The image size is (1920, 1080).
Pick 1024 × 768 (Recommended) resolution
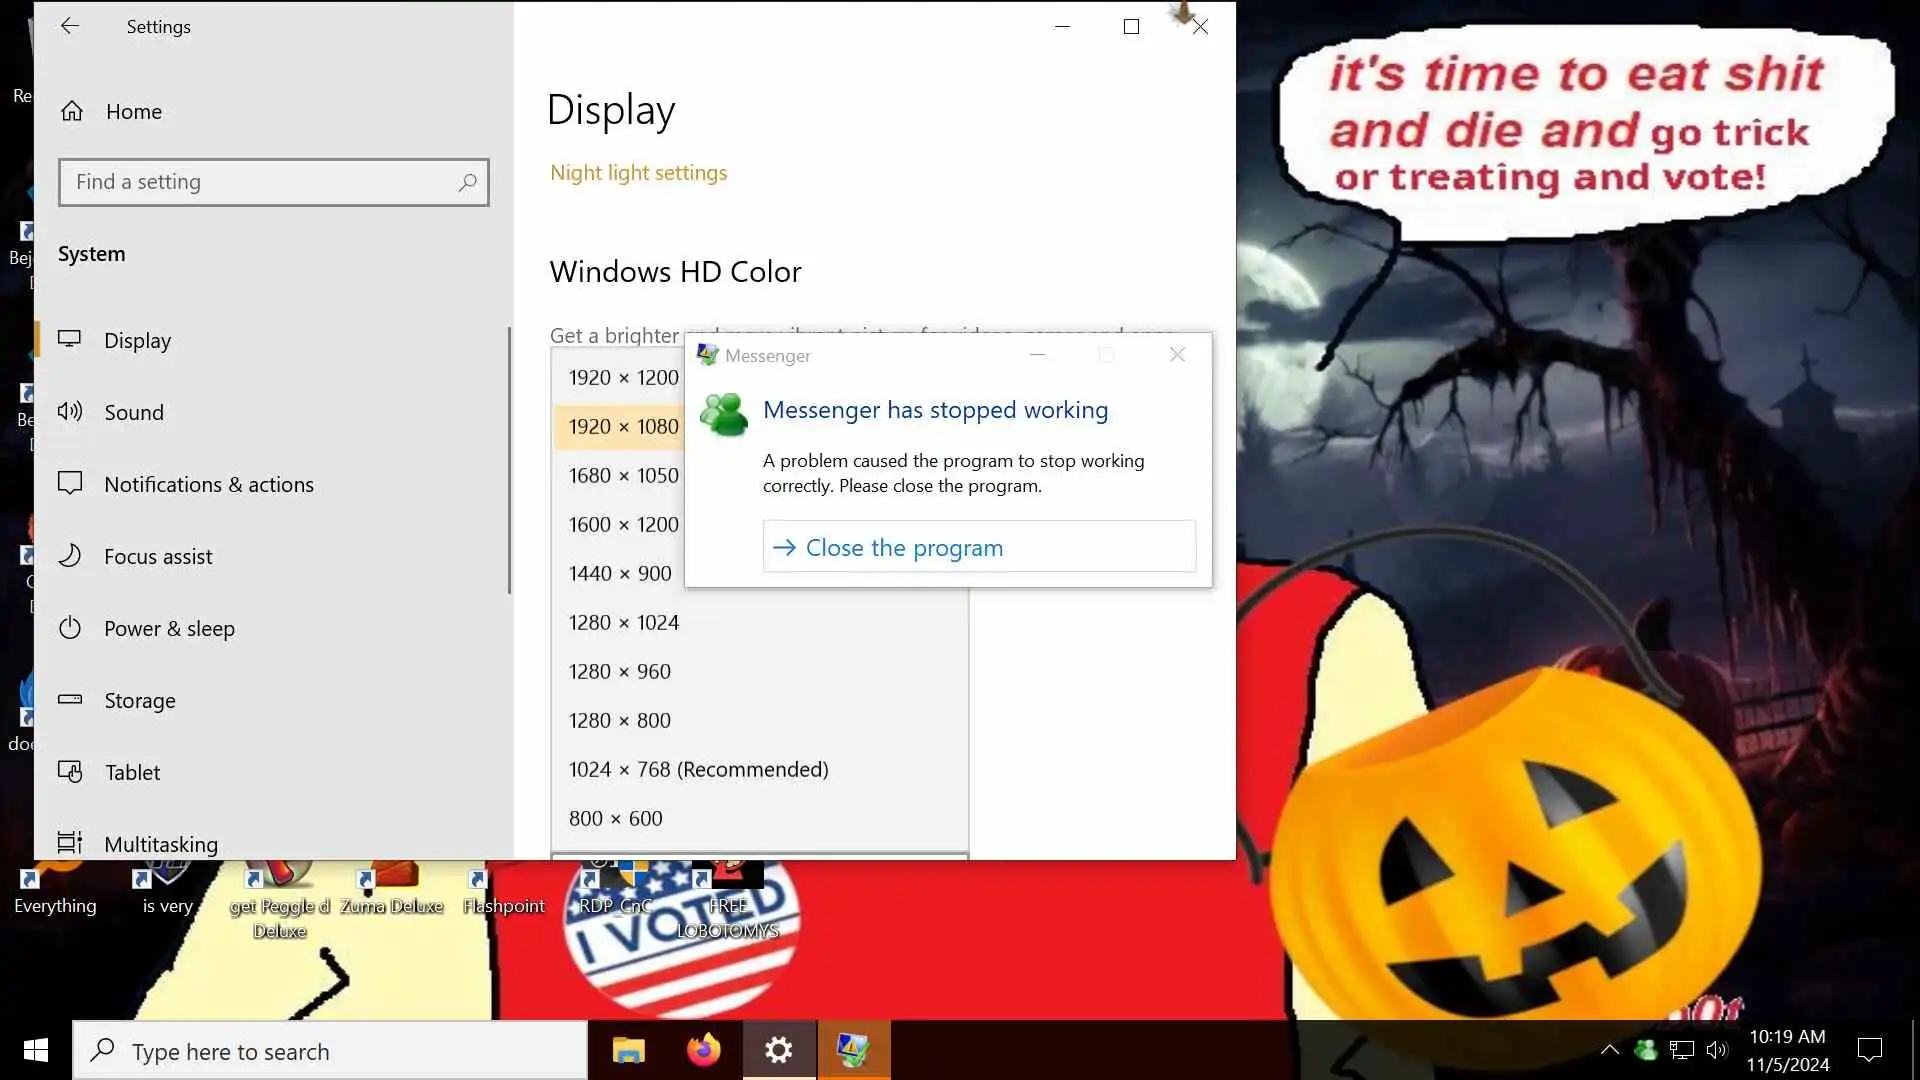(x=698, y=769)
